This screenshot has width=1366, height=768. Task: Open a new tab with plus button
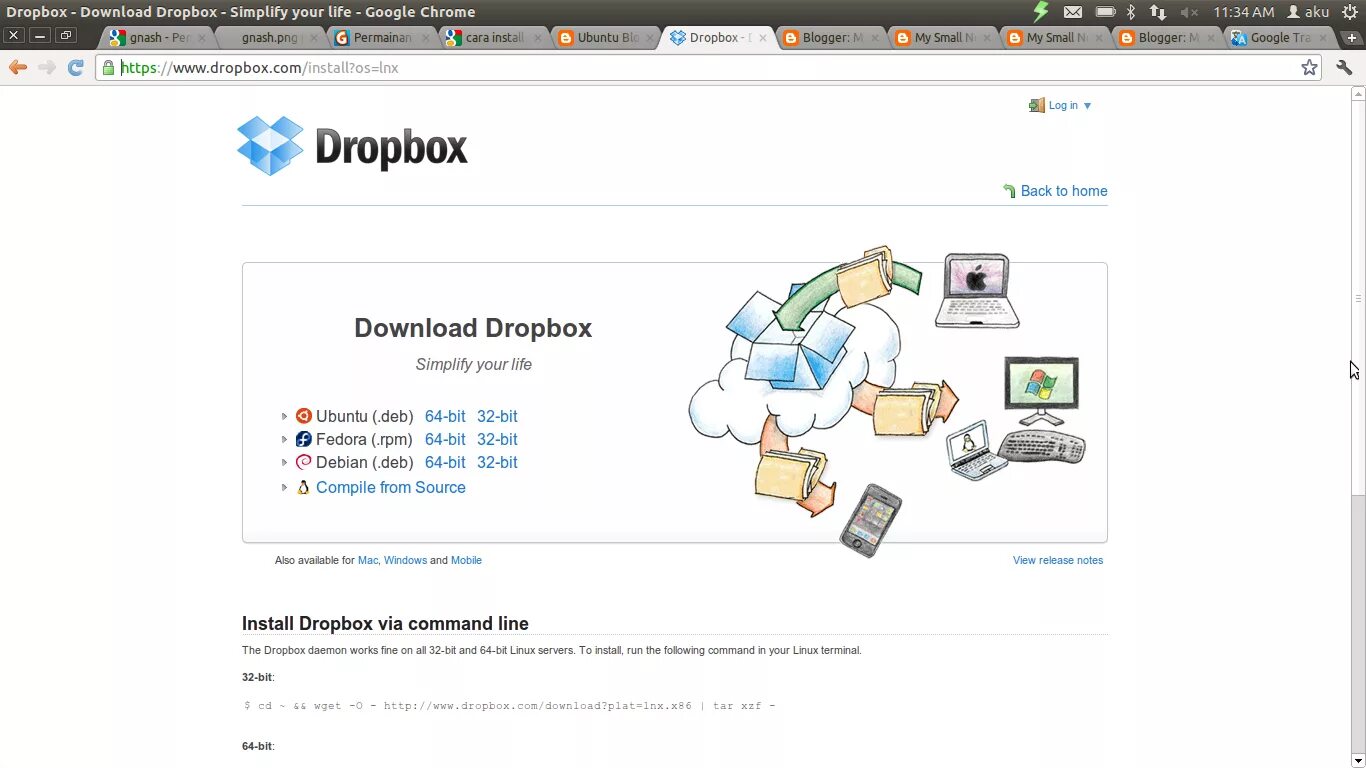coord(1352,38)
